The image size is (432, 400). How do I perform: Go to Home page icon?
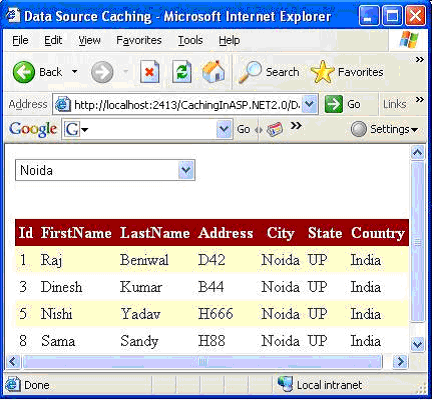[214, 71]
